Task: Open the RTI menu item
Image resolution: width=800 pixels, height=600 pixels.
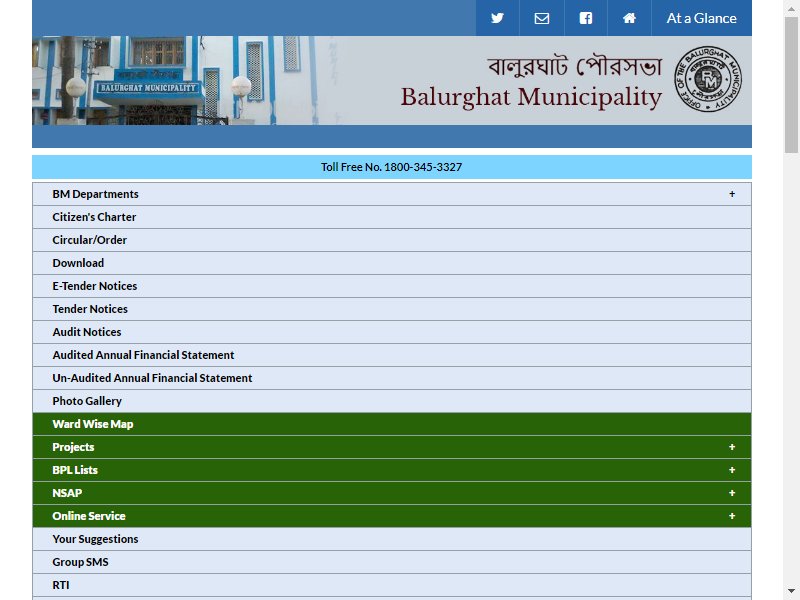Action: point(392,585)
